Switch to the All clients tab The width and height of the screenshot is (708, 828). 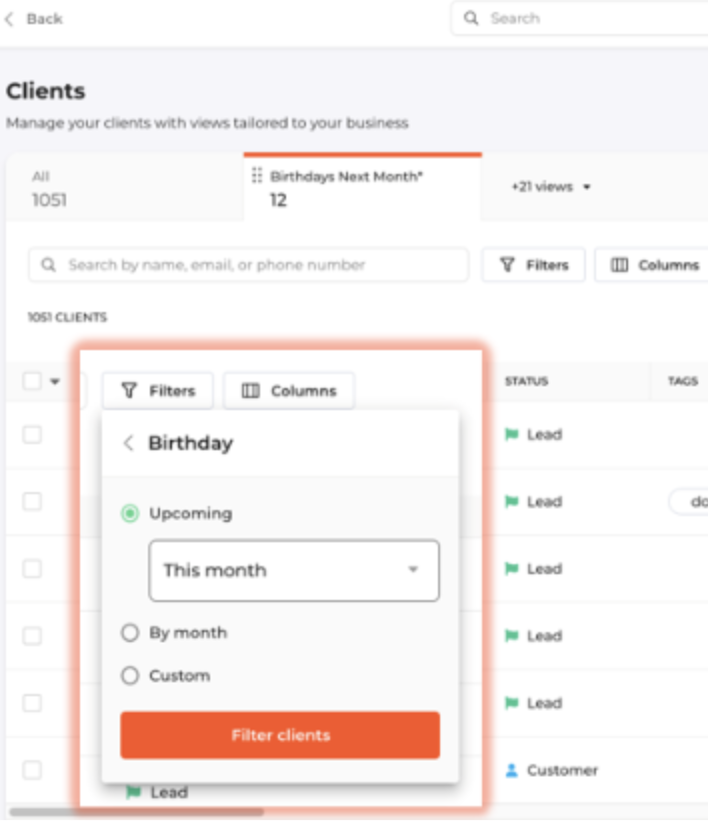click(48, 188)
